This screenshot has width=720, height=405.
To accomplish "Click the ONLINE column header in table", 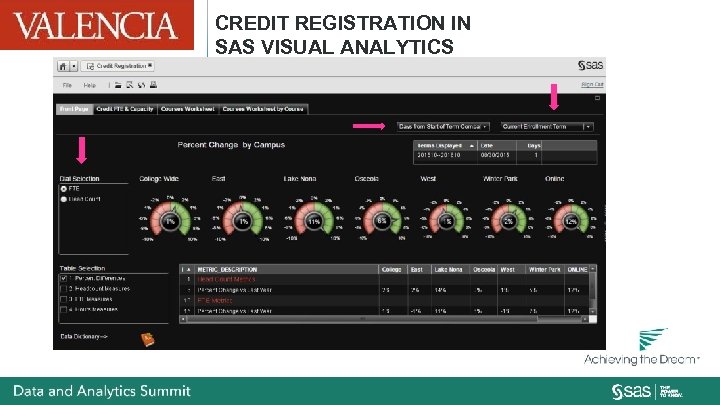I will [x=577, y=270].
